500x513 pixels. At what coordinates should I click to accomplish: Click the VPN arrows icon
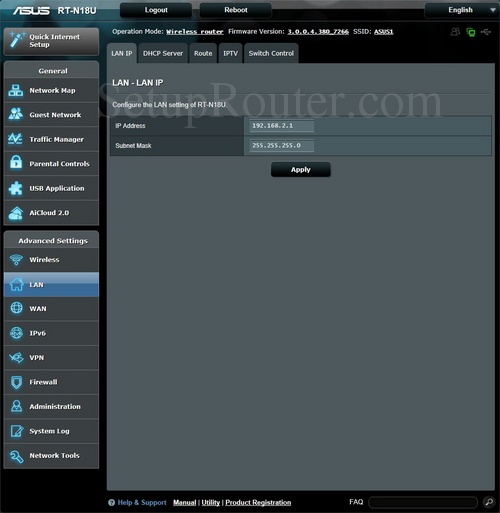click(x=16, y=358)
